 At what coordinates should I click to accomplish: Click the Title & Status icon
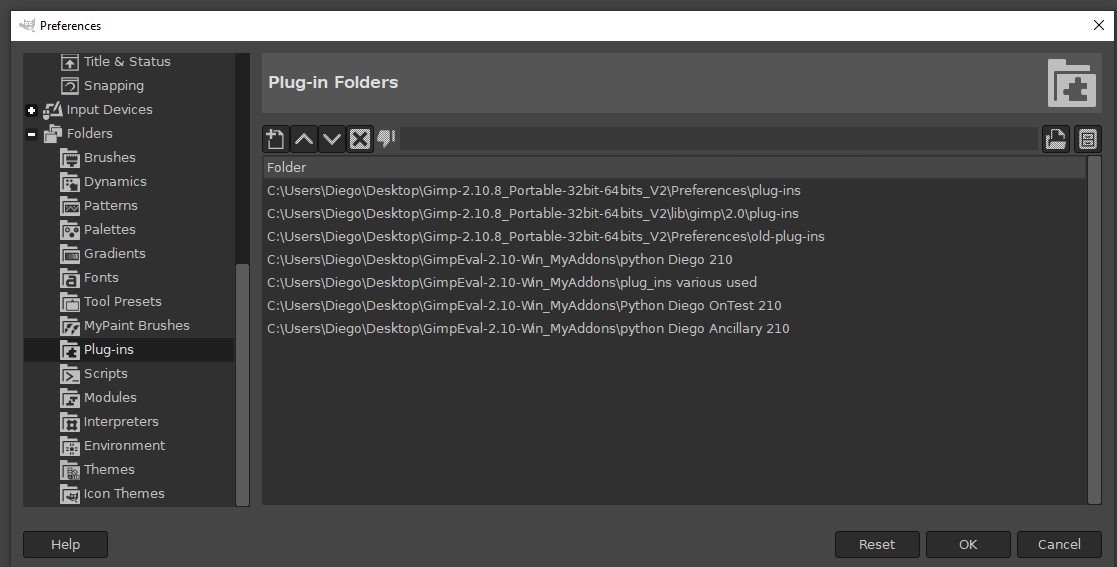(x=70, y=62)
